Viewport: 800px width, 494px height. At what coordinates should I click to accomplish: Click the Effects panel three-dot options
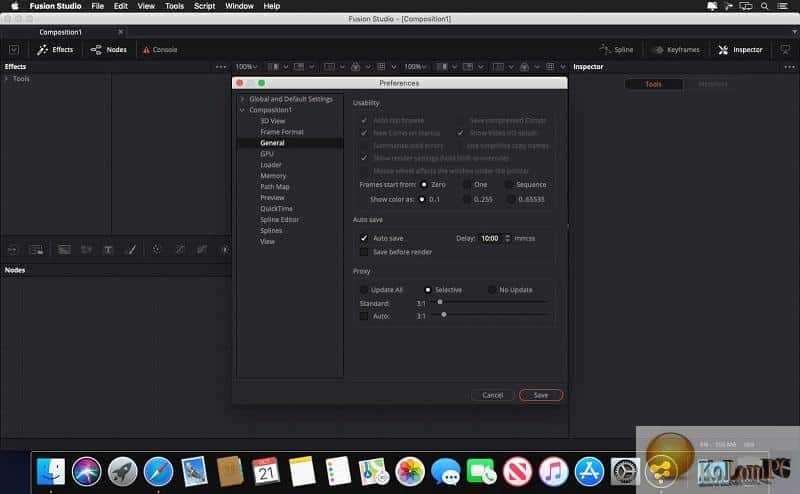point(220,67)
